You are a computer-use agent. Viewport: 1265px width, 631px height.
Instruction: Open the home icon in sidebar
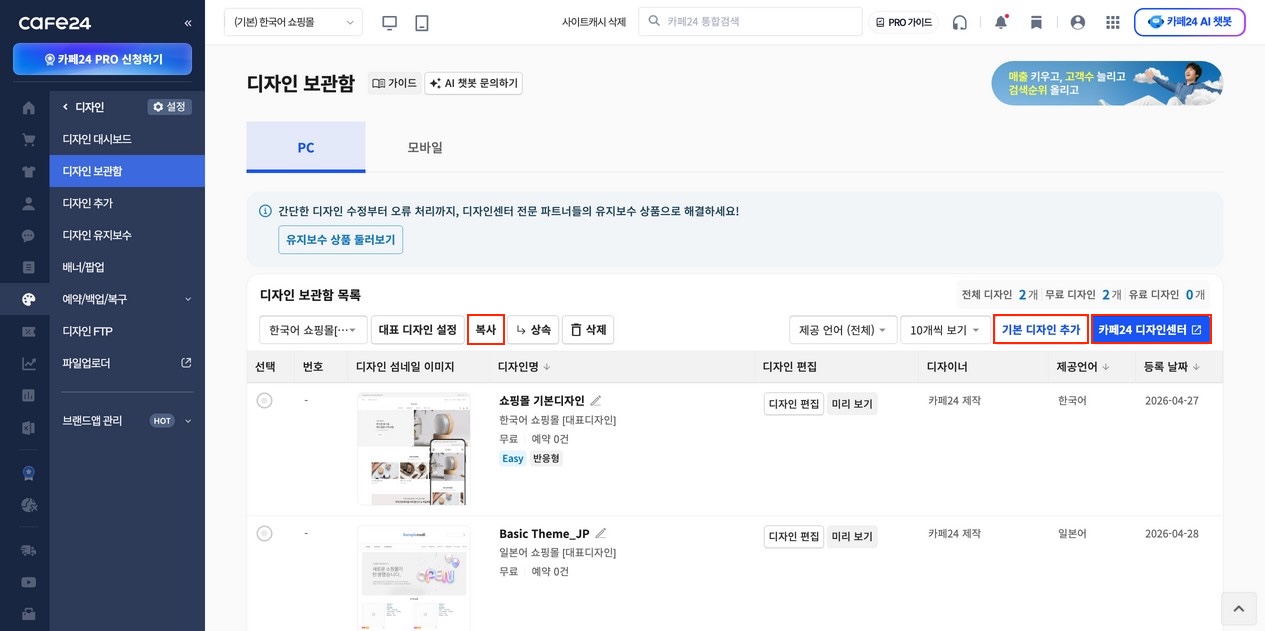28,107
